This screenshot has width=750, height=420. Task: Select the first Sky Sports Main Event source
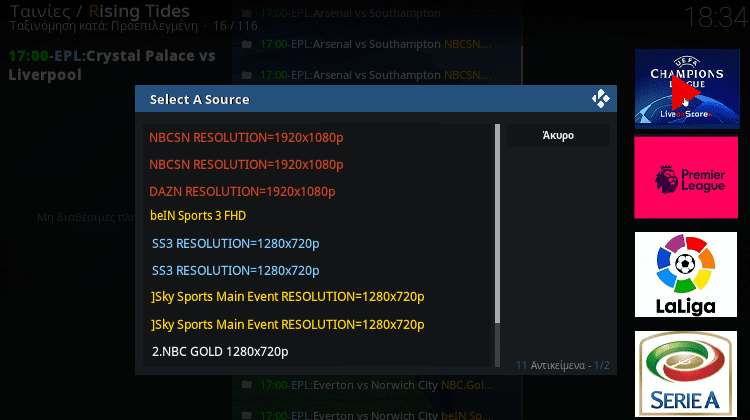coord(287,297)
